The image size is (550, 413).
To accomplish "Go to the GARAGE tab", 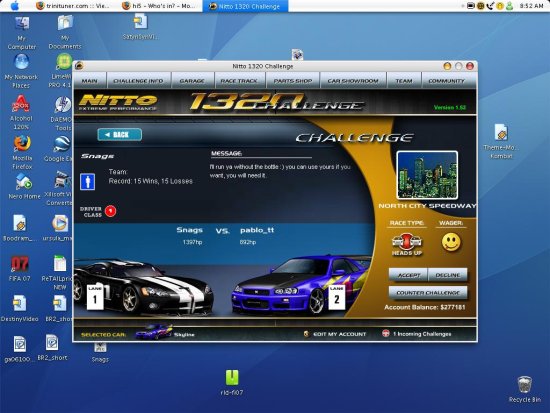I will click(x=192, y=81).
